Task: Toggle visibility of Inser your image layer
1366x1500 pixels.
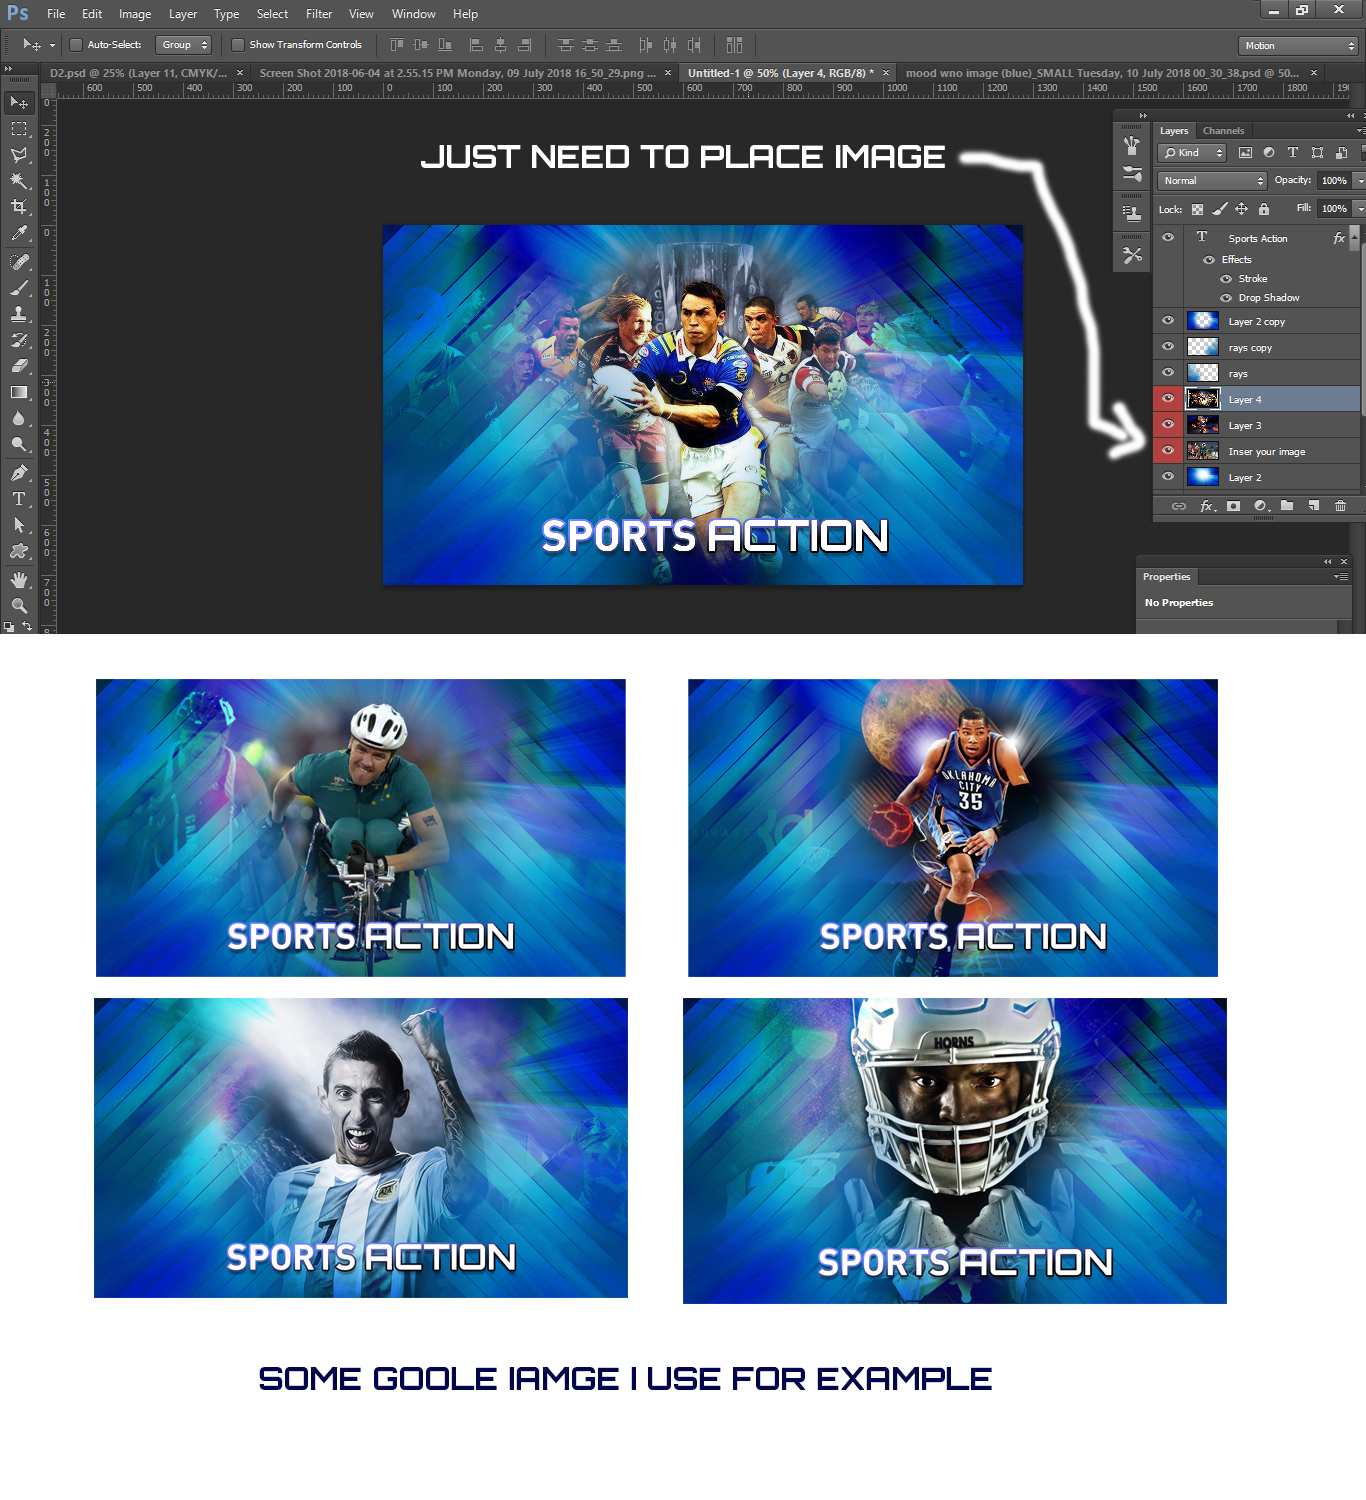Action: (1168, 450)
